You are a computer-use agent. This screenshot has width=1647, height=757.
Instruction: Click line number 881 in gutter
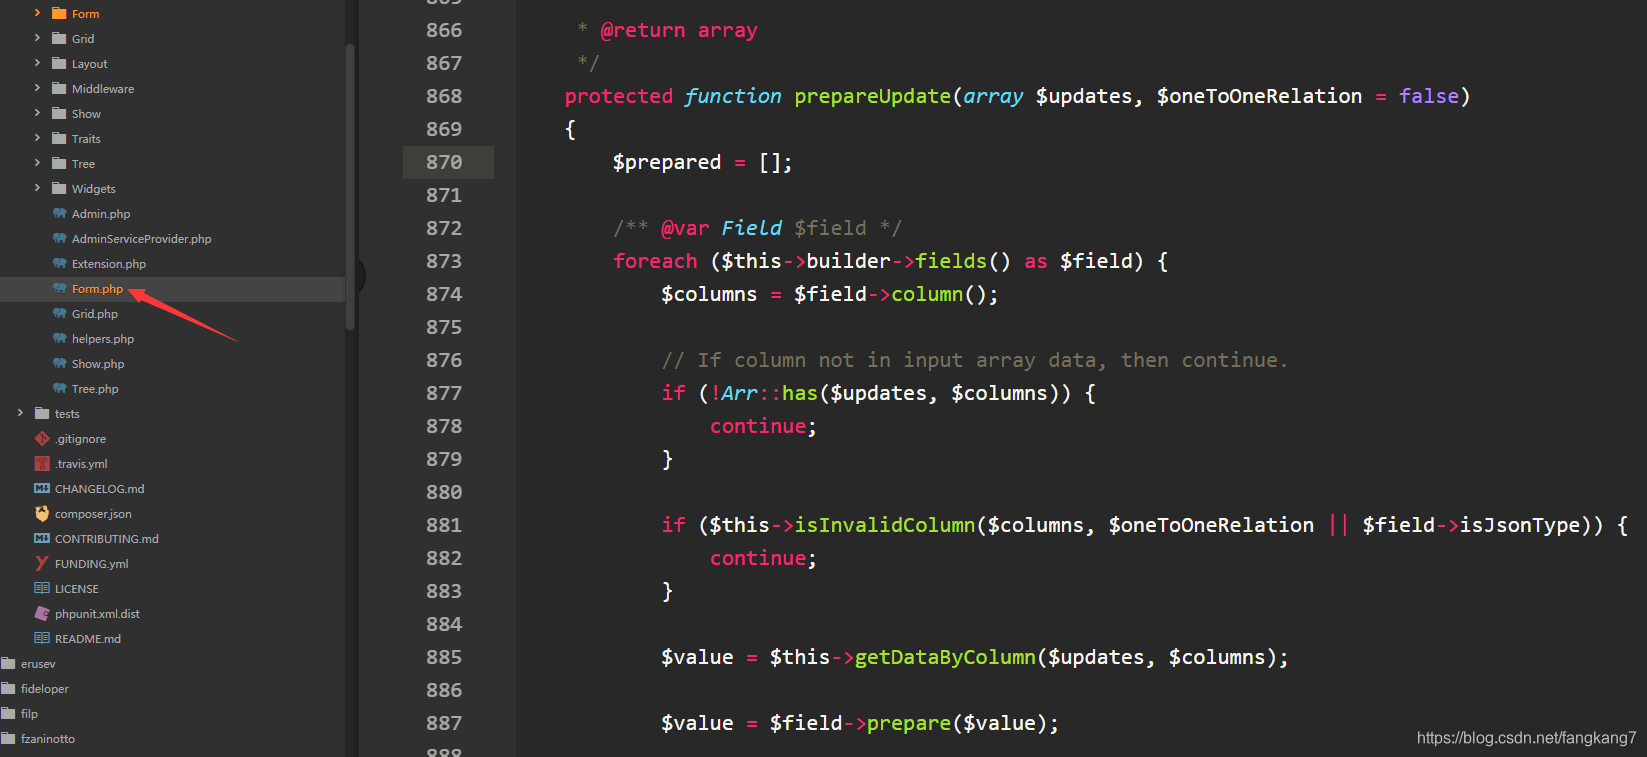point(444,525)
